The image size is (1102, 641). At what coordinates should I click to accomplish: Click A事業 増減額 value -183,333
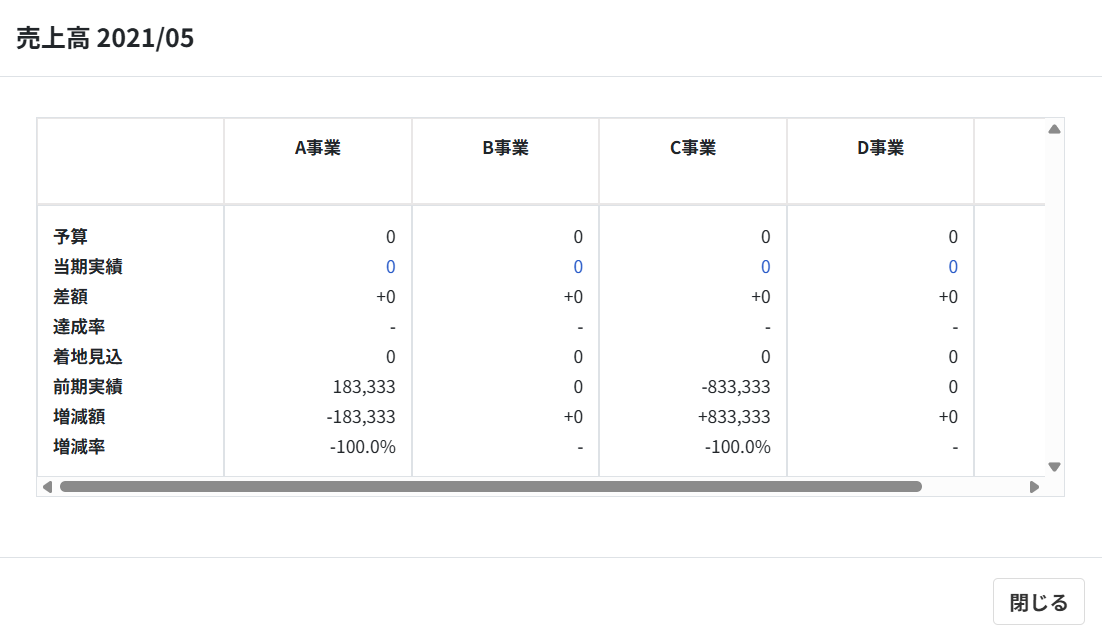[x=361, y=417]
